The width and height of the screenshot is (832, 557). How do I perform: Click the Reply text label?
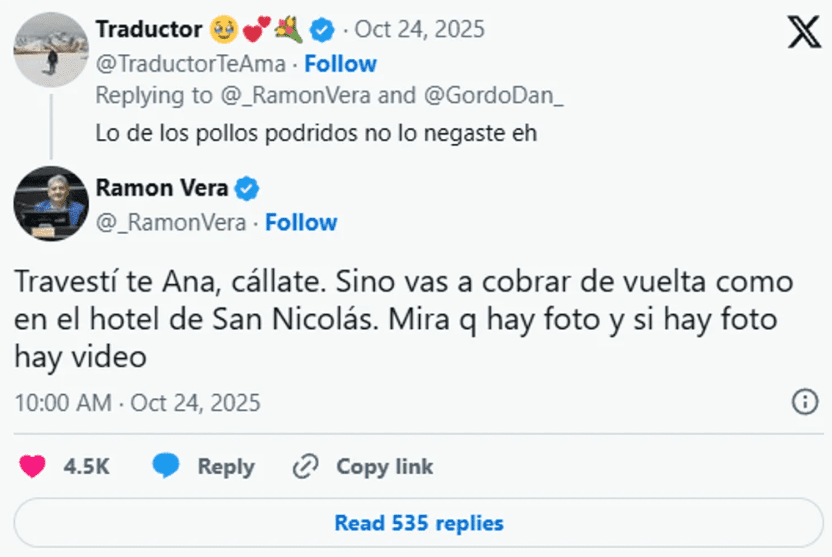point(225,466)
